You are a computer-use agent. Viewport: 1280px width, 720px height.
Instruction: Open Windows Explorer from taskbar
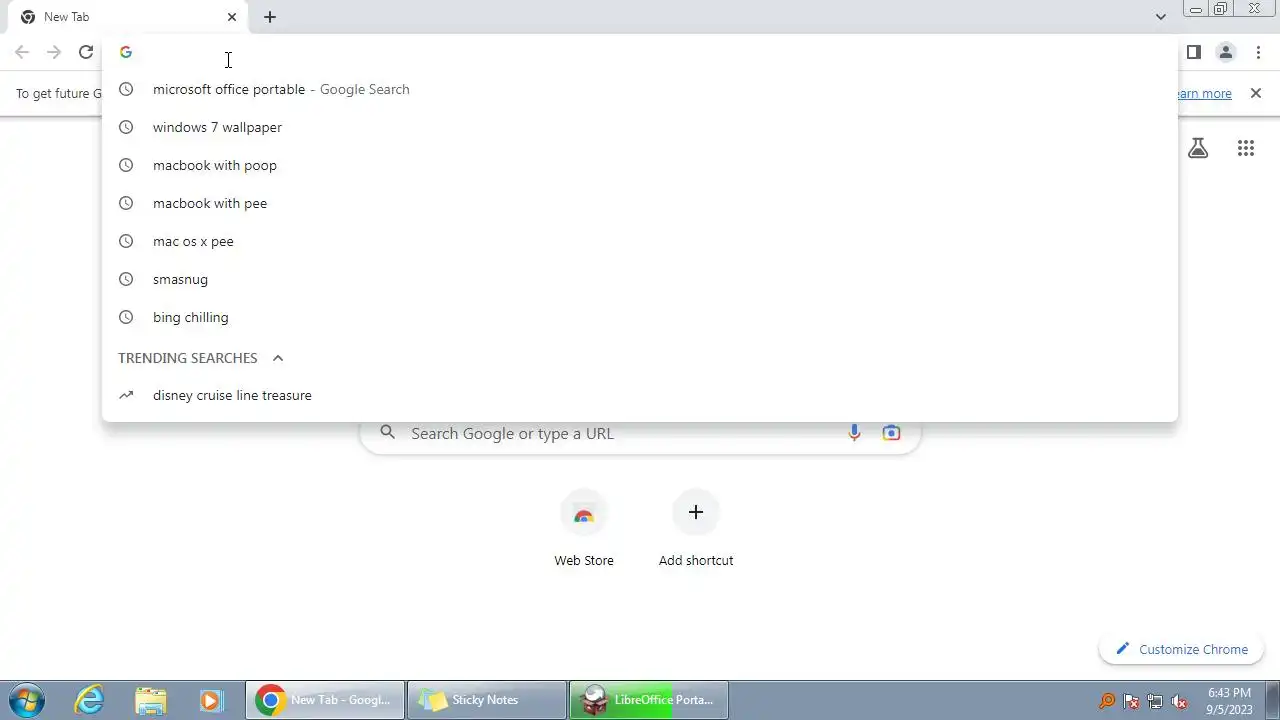point(150,700)
